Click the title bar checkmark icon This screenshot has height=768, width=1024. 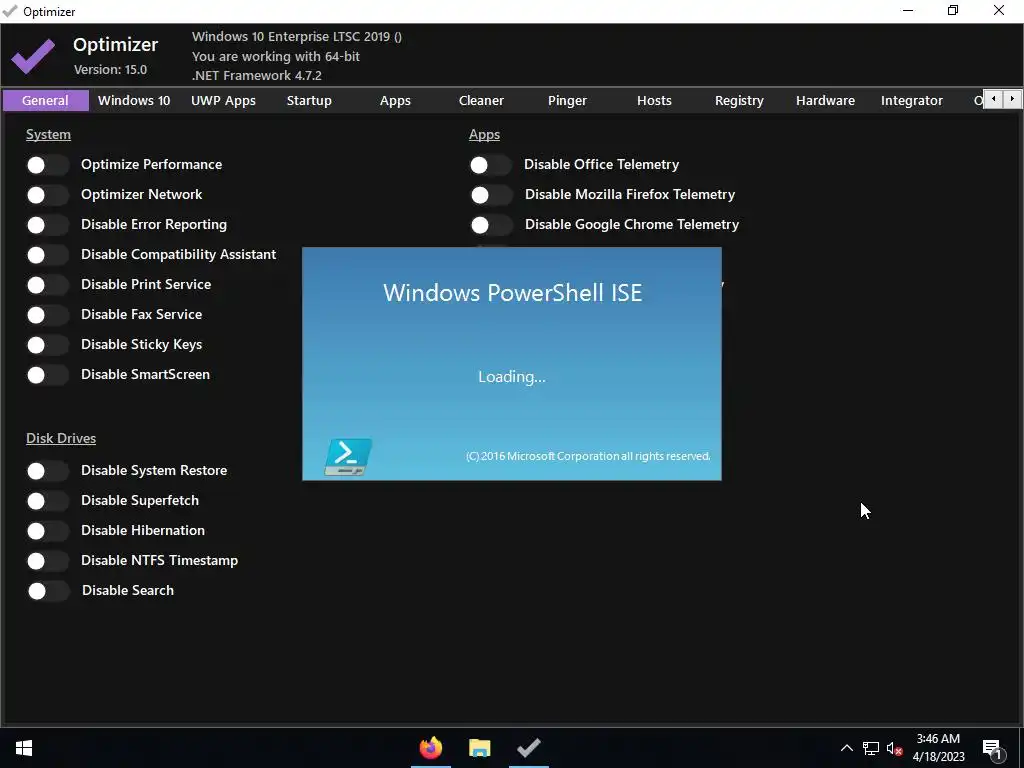[10, 11]
